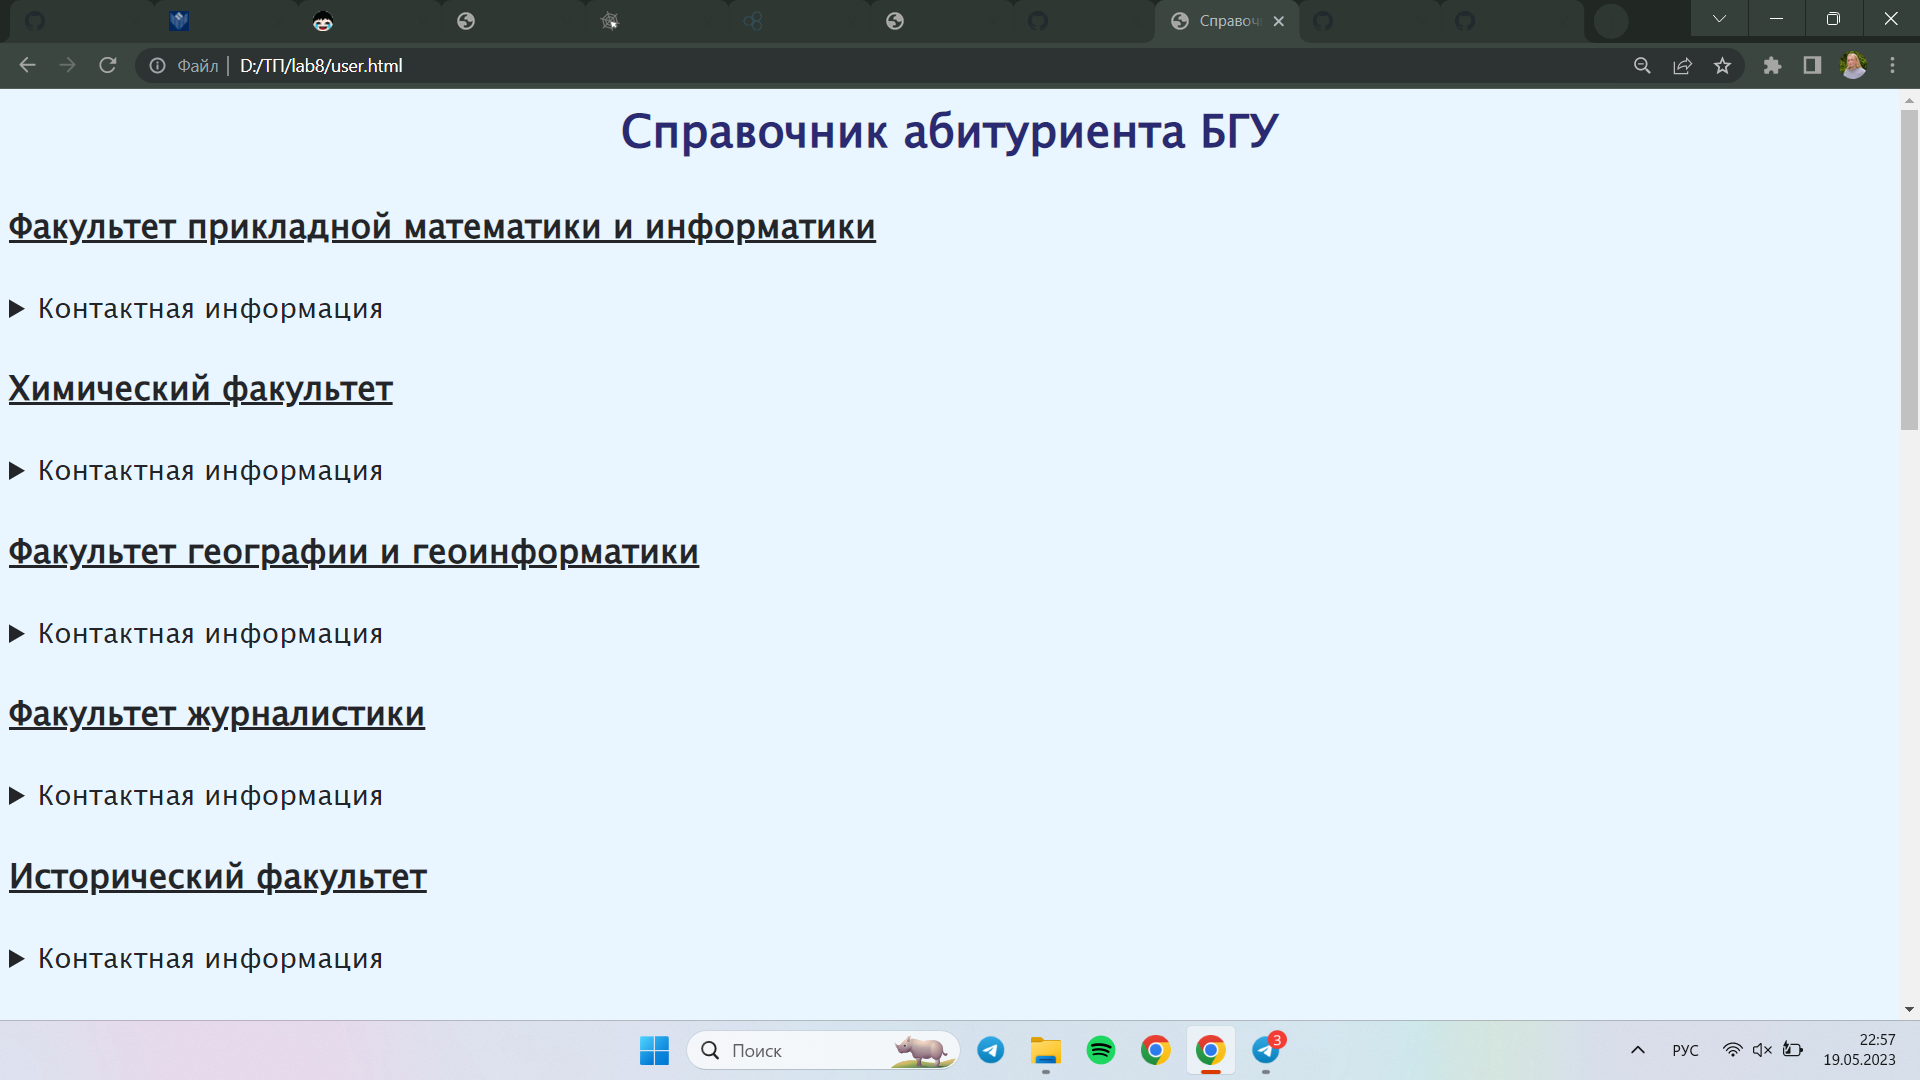Screen dimensions: 1920x1080
Task: Open Spotify from the taskbar
Action: tap(1101, 1050)
